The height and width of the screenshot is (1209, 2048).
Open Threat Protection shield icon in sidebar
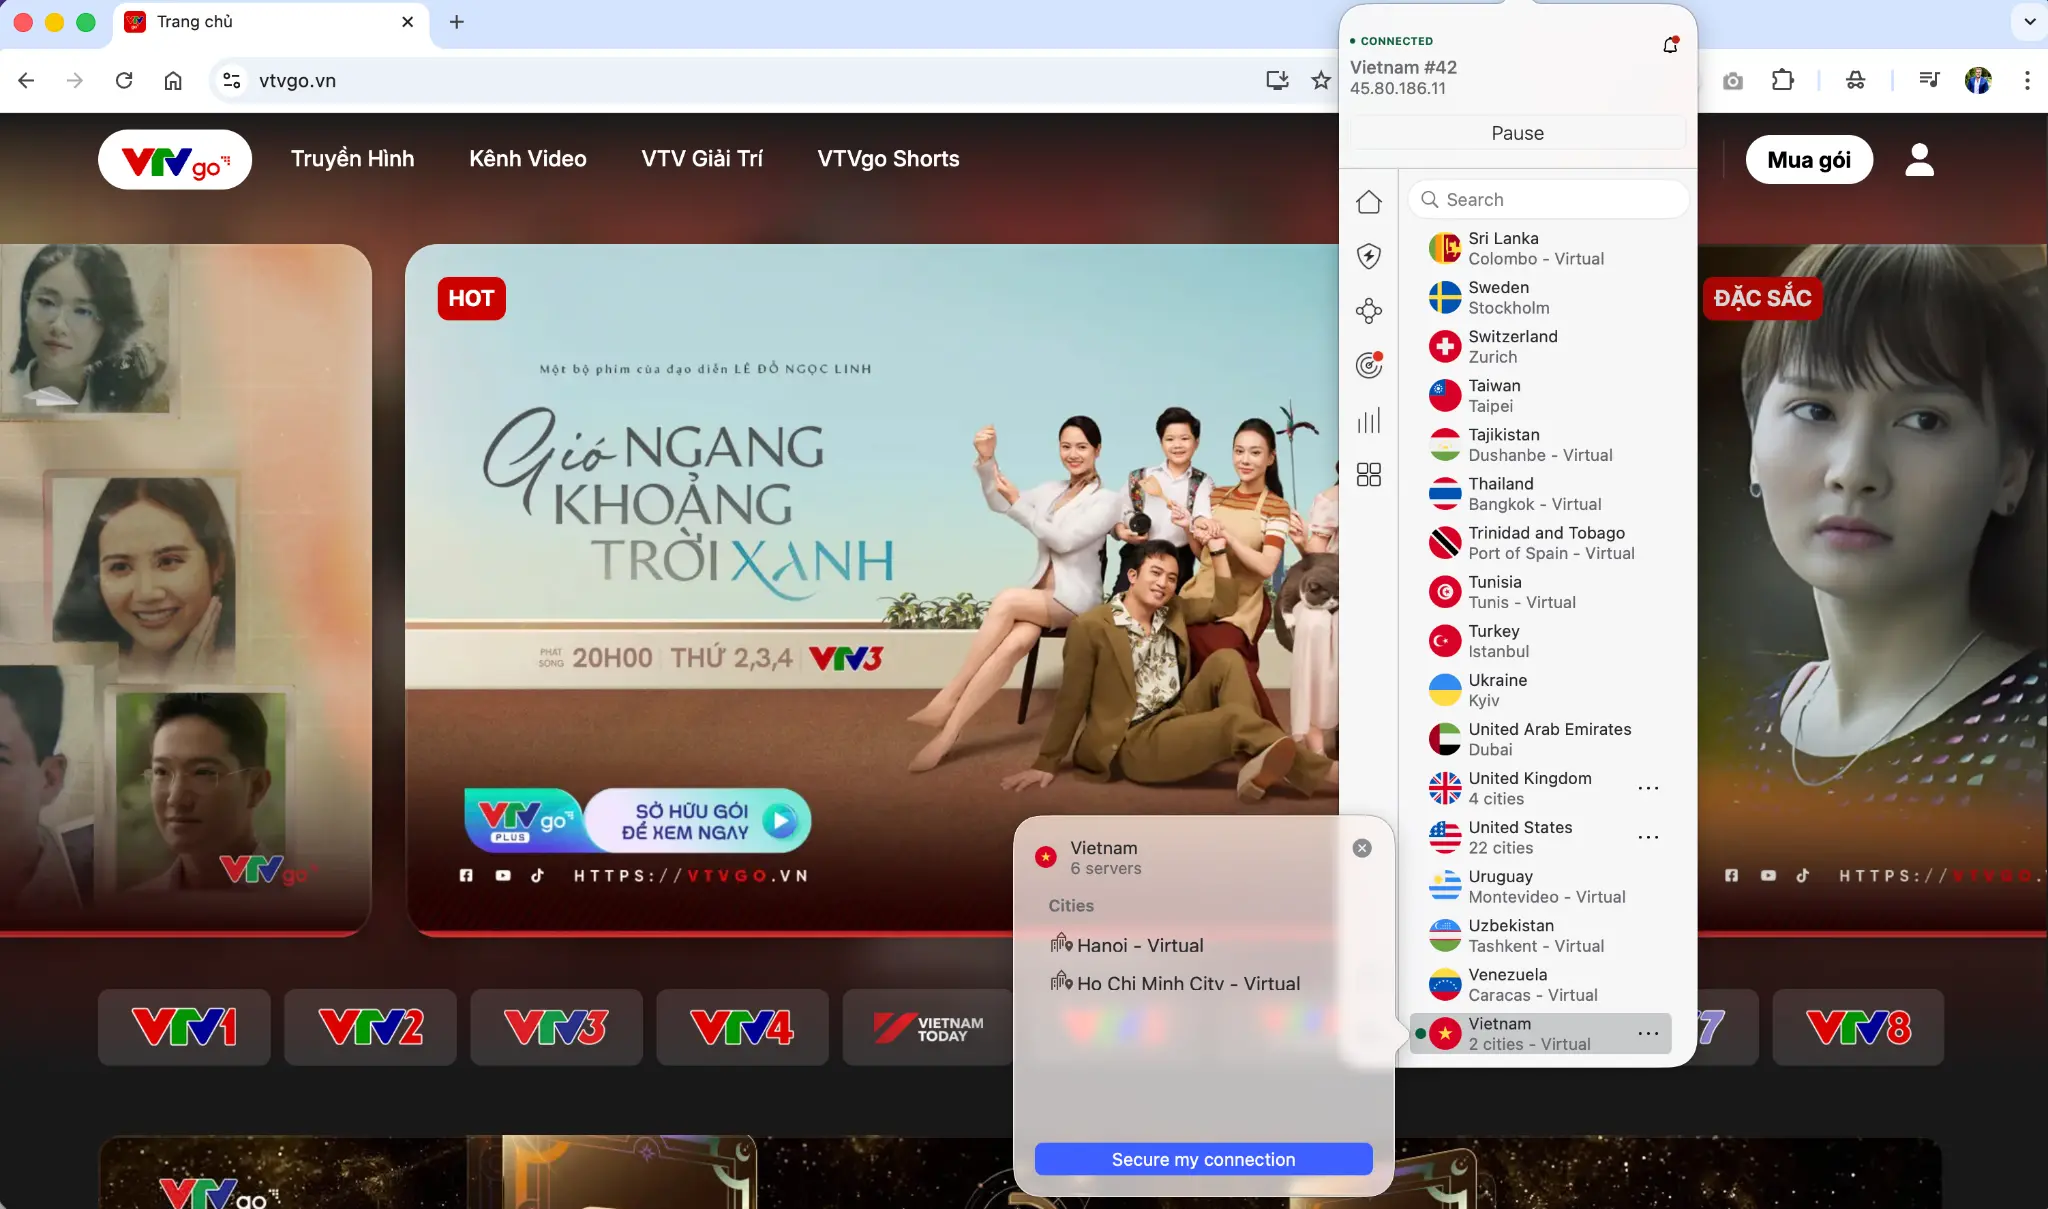coord(1369,256)
